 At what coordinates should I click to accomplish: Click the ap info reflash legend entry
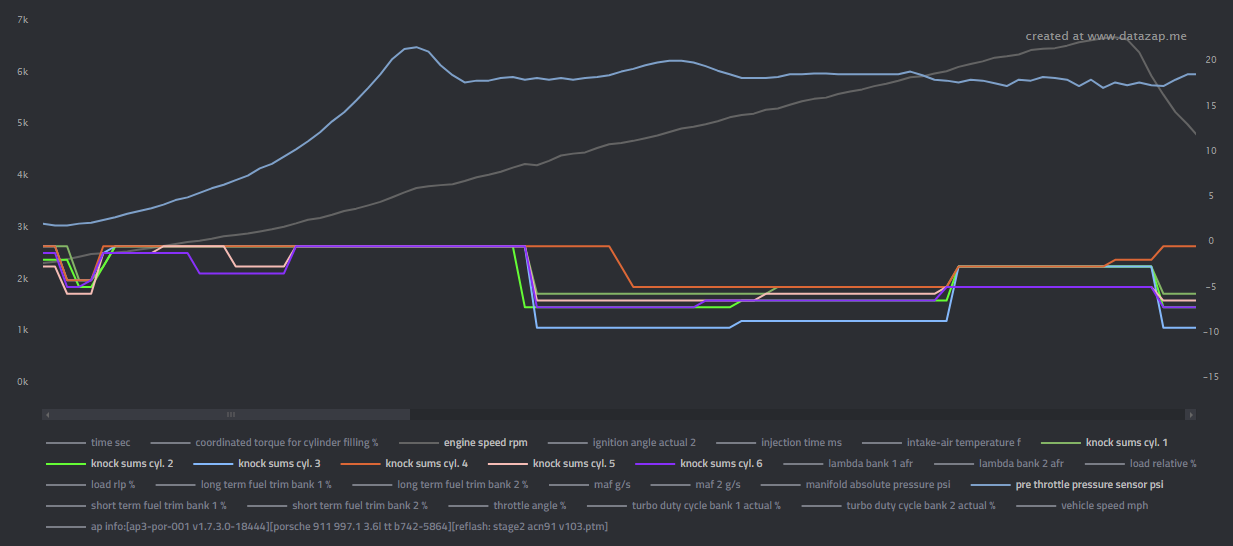(x=349, y=526)
